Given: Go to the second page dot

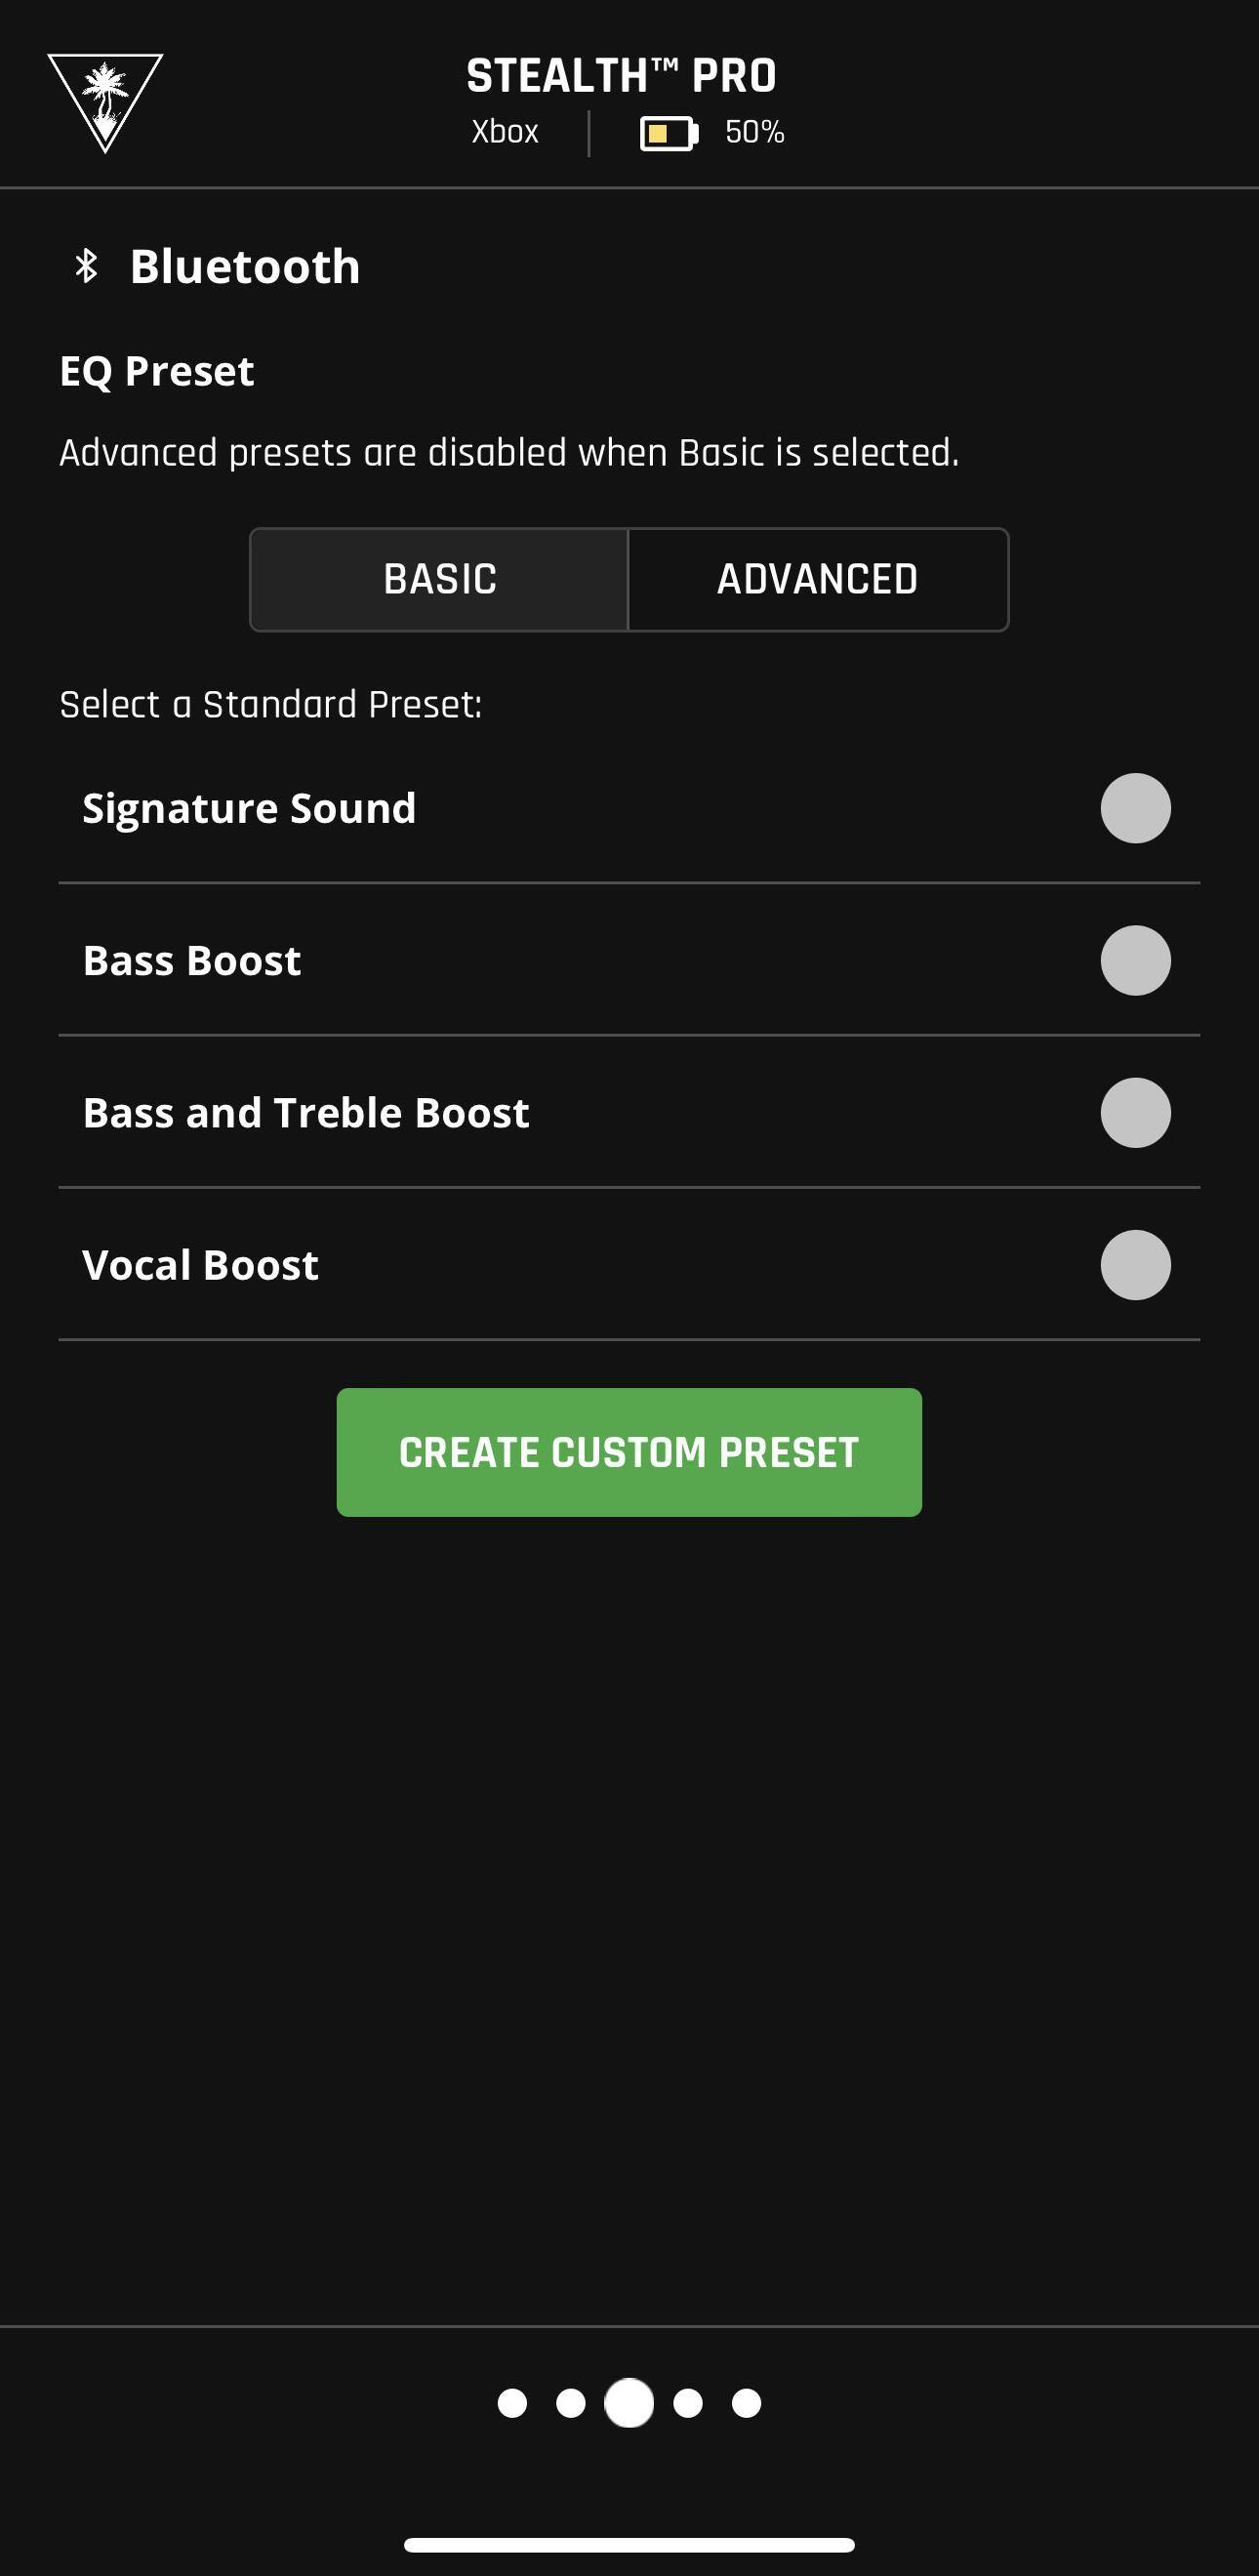Looking at the screenshot, I should point(571,2402).
